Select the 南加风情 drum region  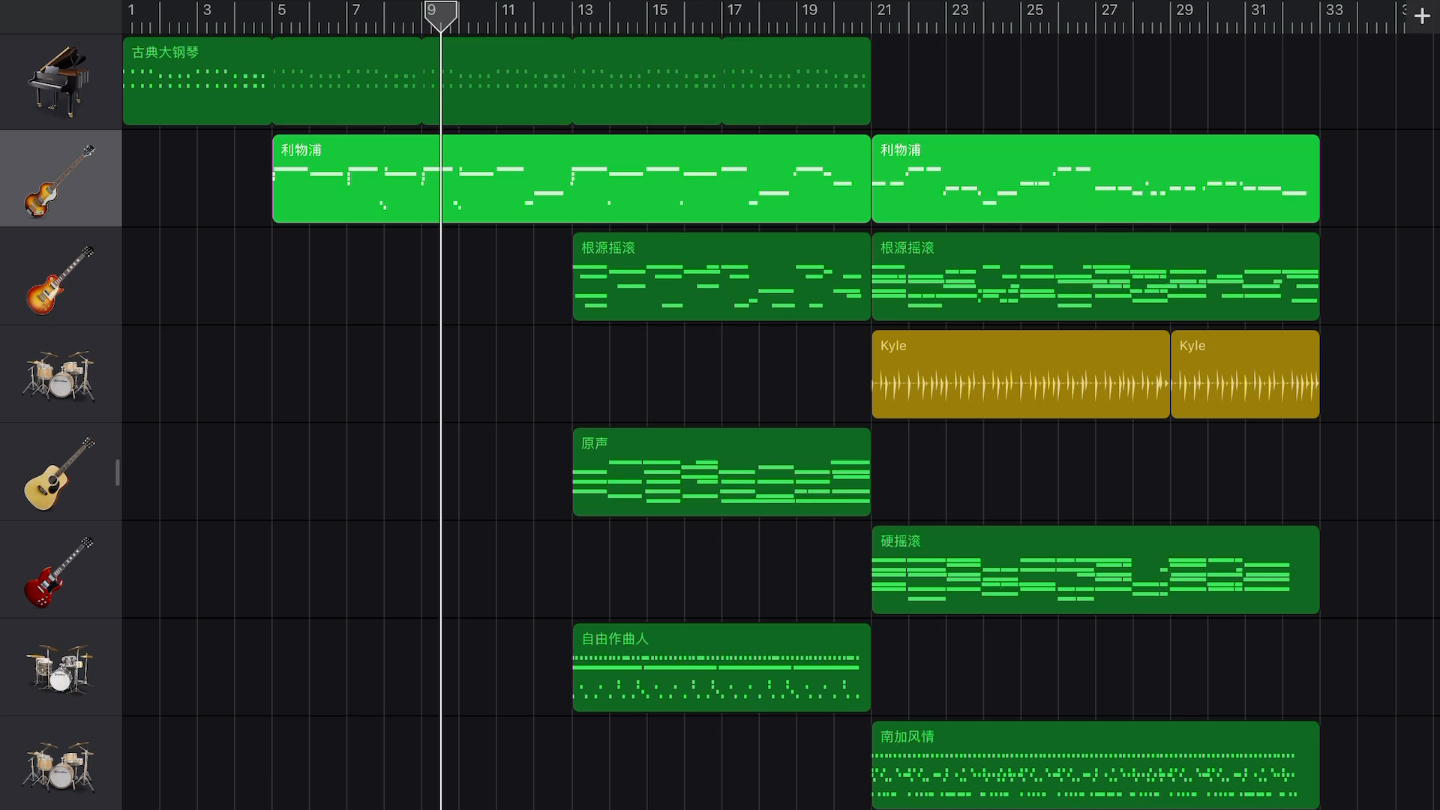[x=1095, y=765]
